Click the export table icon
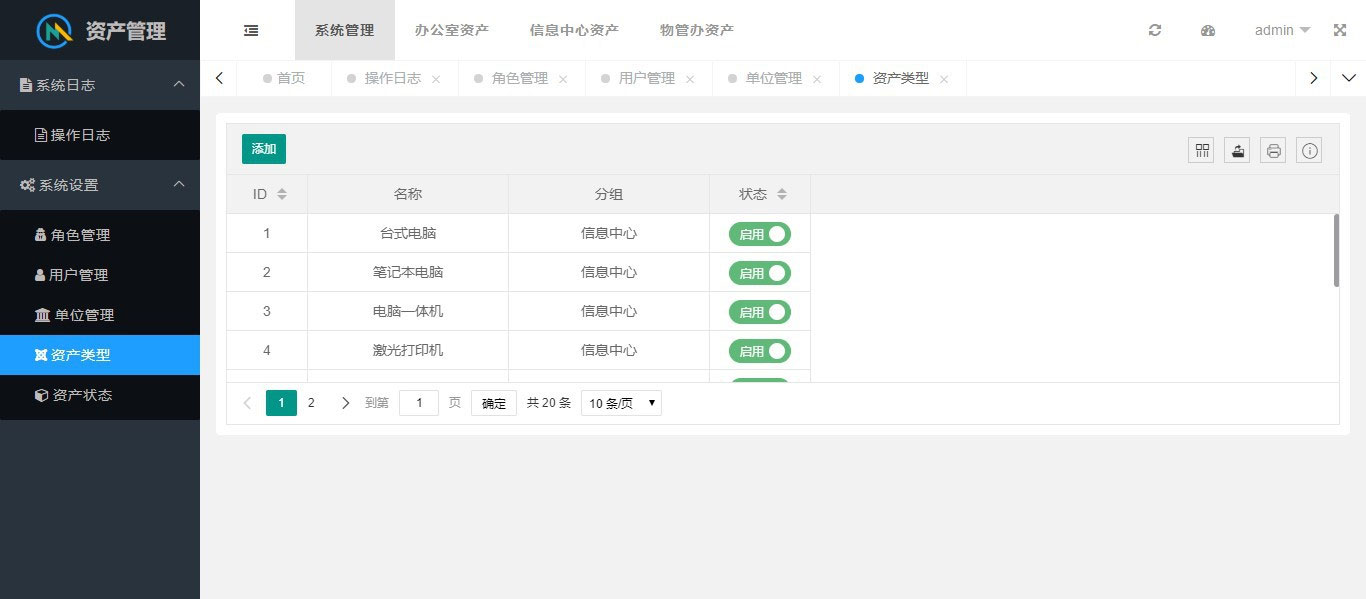The width and height of the screenshot is (1366, 599). (x=1237, y=150)
